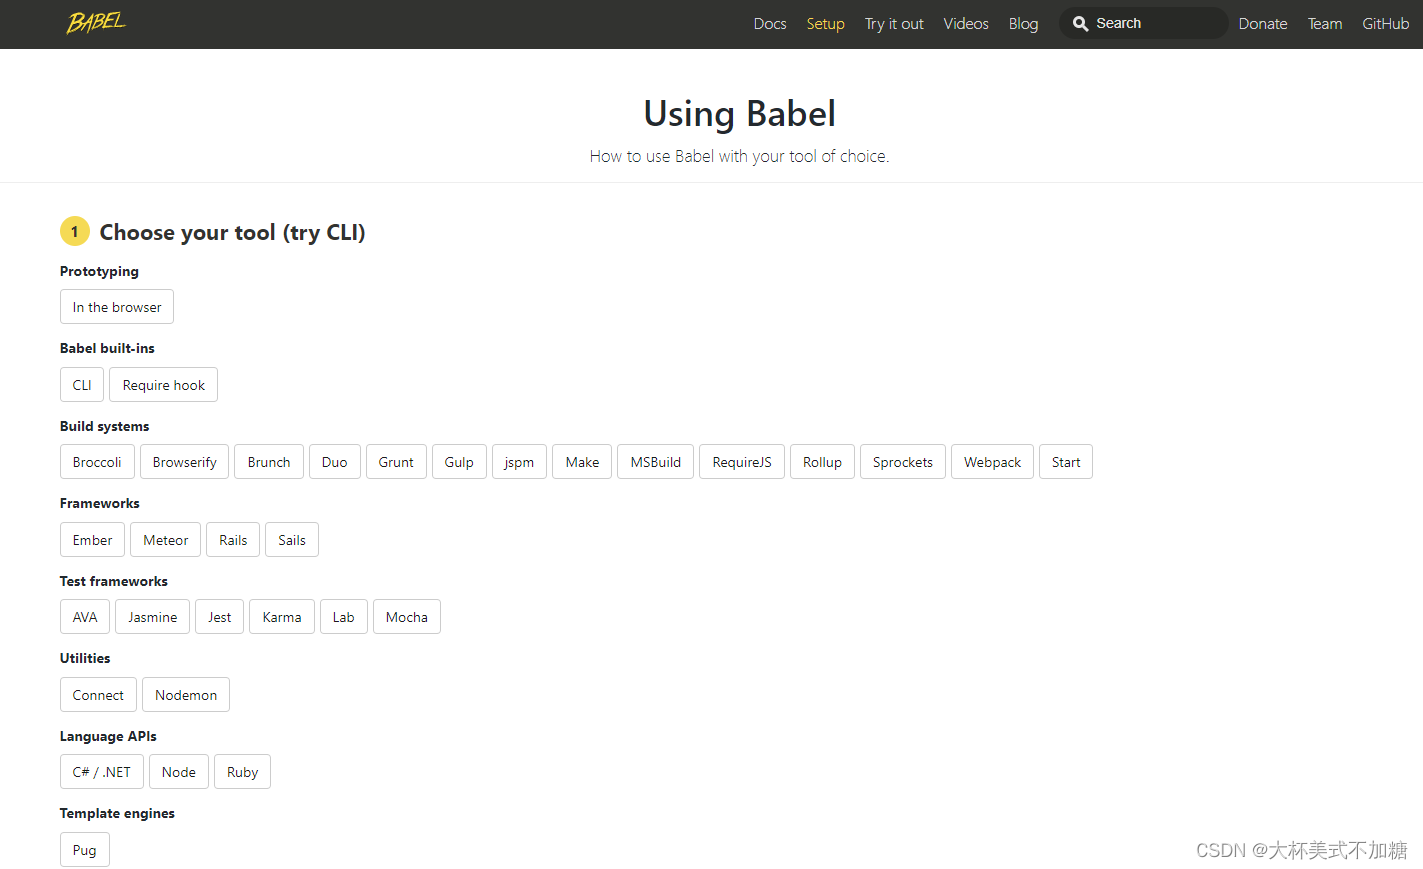Screen dimensions: 1423x869
Task: Pick Mocha test framework
Action: point(407,617)
